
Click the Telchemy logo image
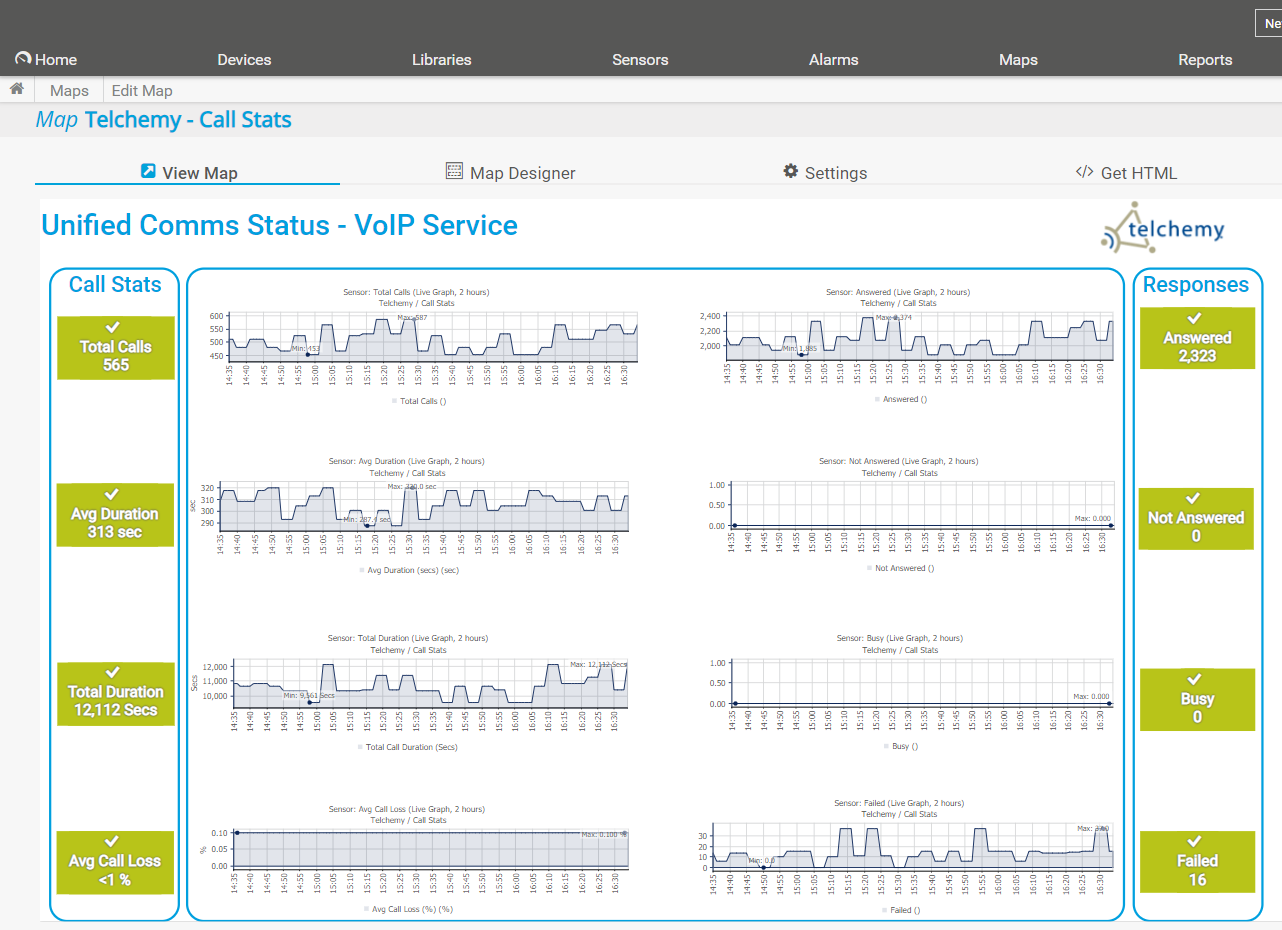click(1162, 227)
